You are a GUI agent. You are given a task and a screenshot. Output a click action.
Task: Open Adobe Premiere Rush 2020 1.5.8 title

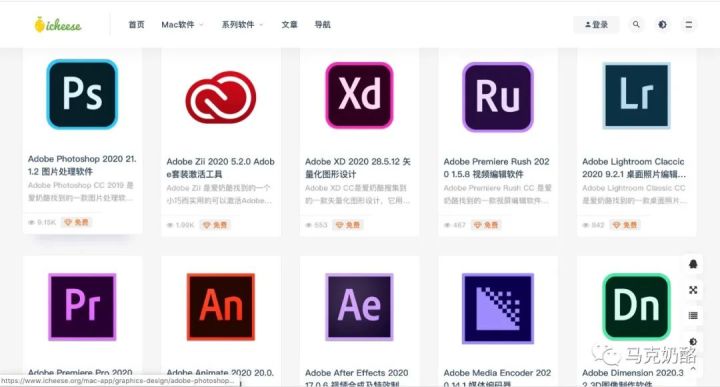(496, 168)
